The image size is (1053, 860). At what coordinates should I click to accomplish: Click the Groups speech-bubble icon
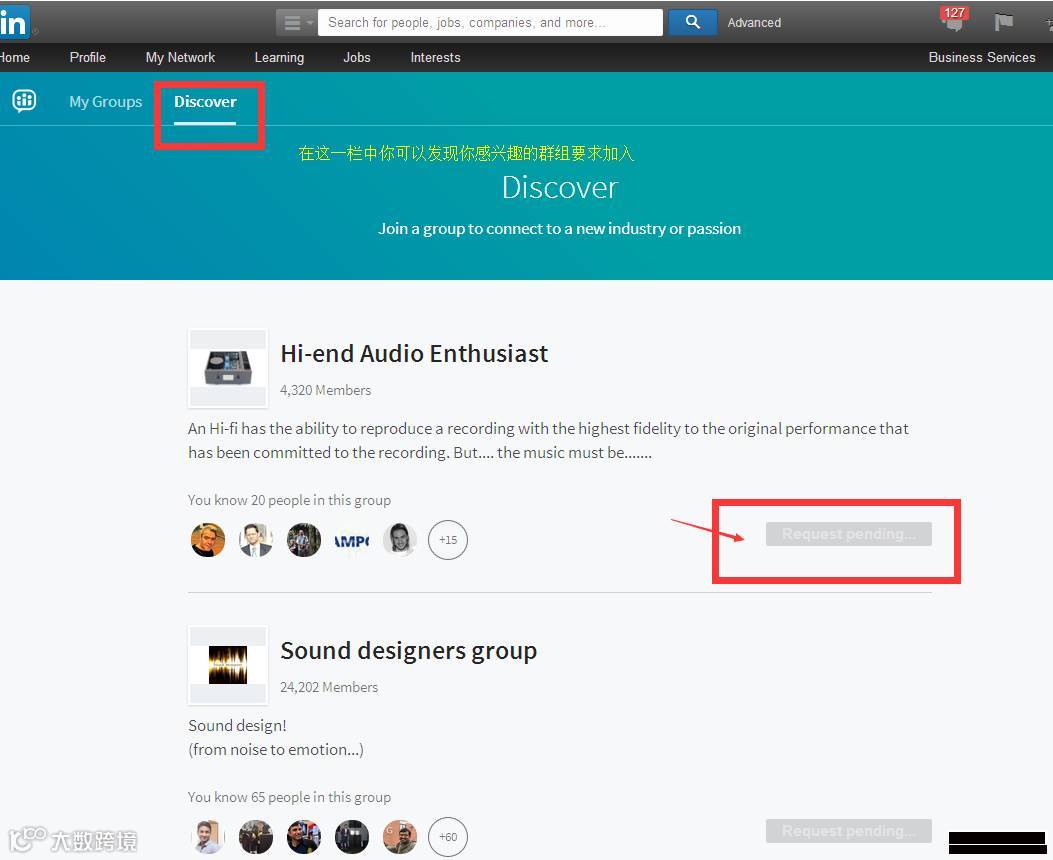coord(24,101)
